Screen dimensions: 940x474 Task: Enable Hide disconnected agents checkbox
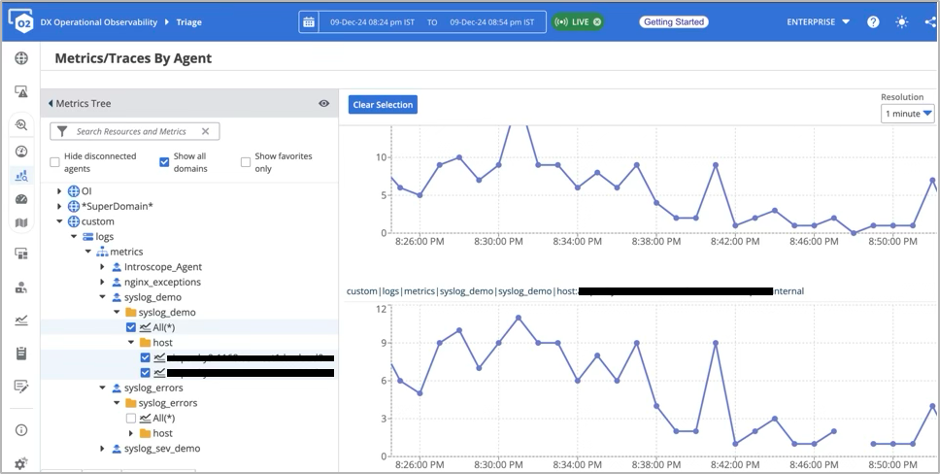(x=55, y=162)
